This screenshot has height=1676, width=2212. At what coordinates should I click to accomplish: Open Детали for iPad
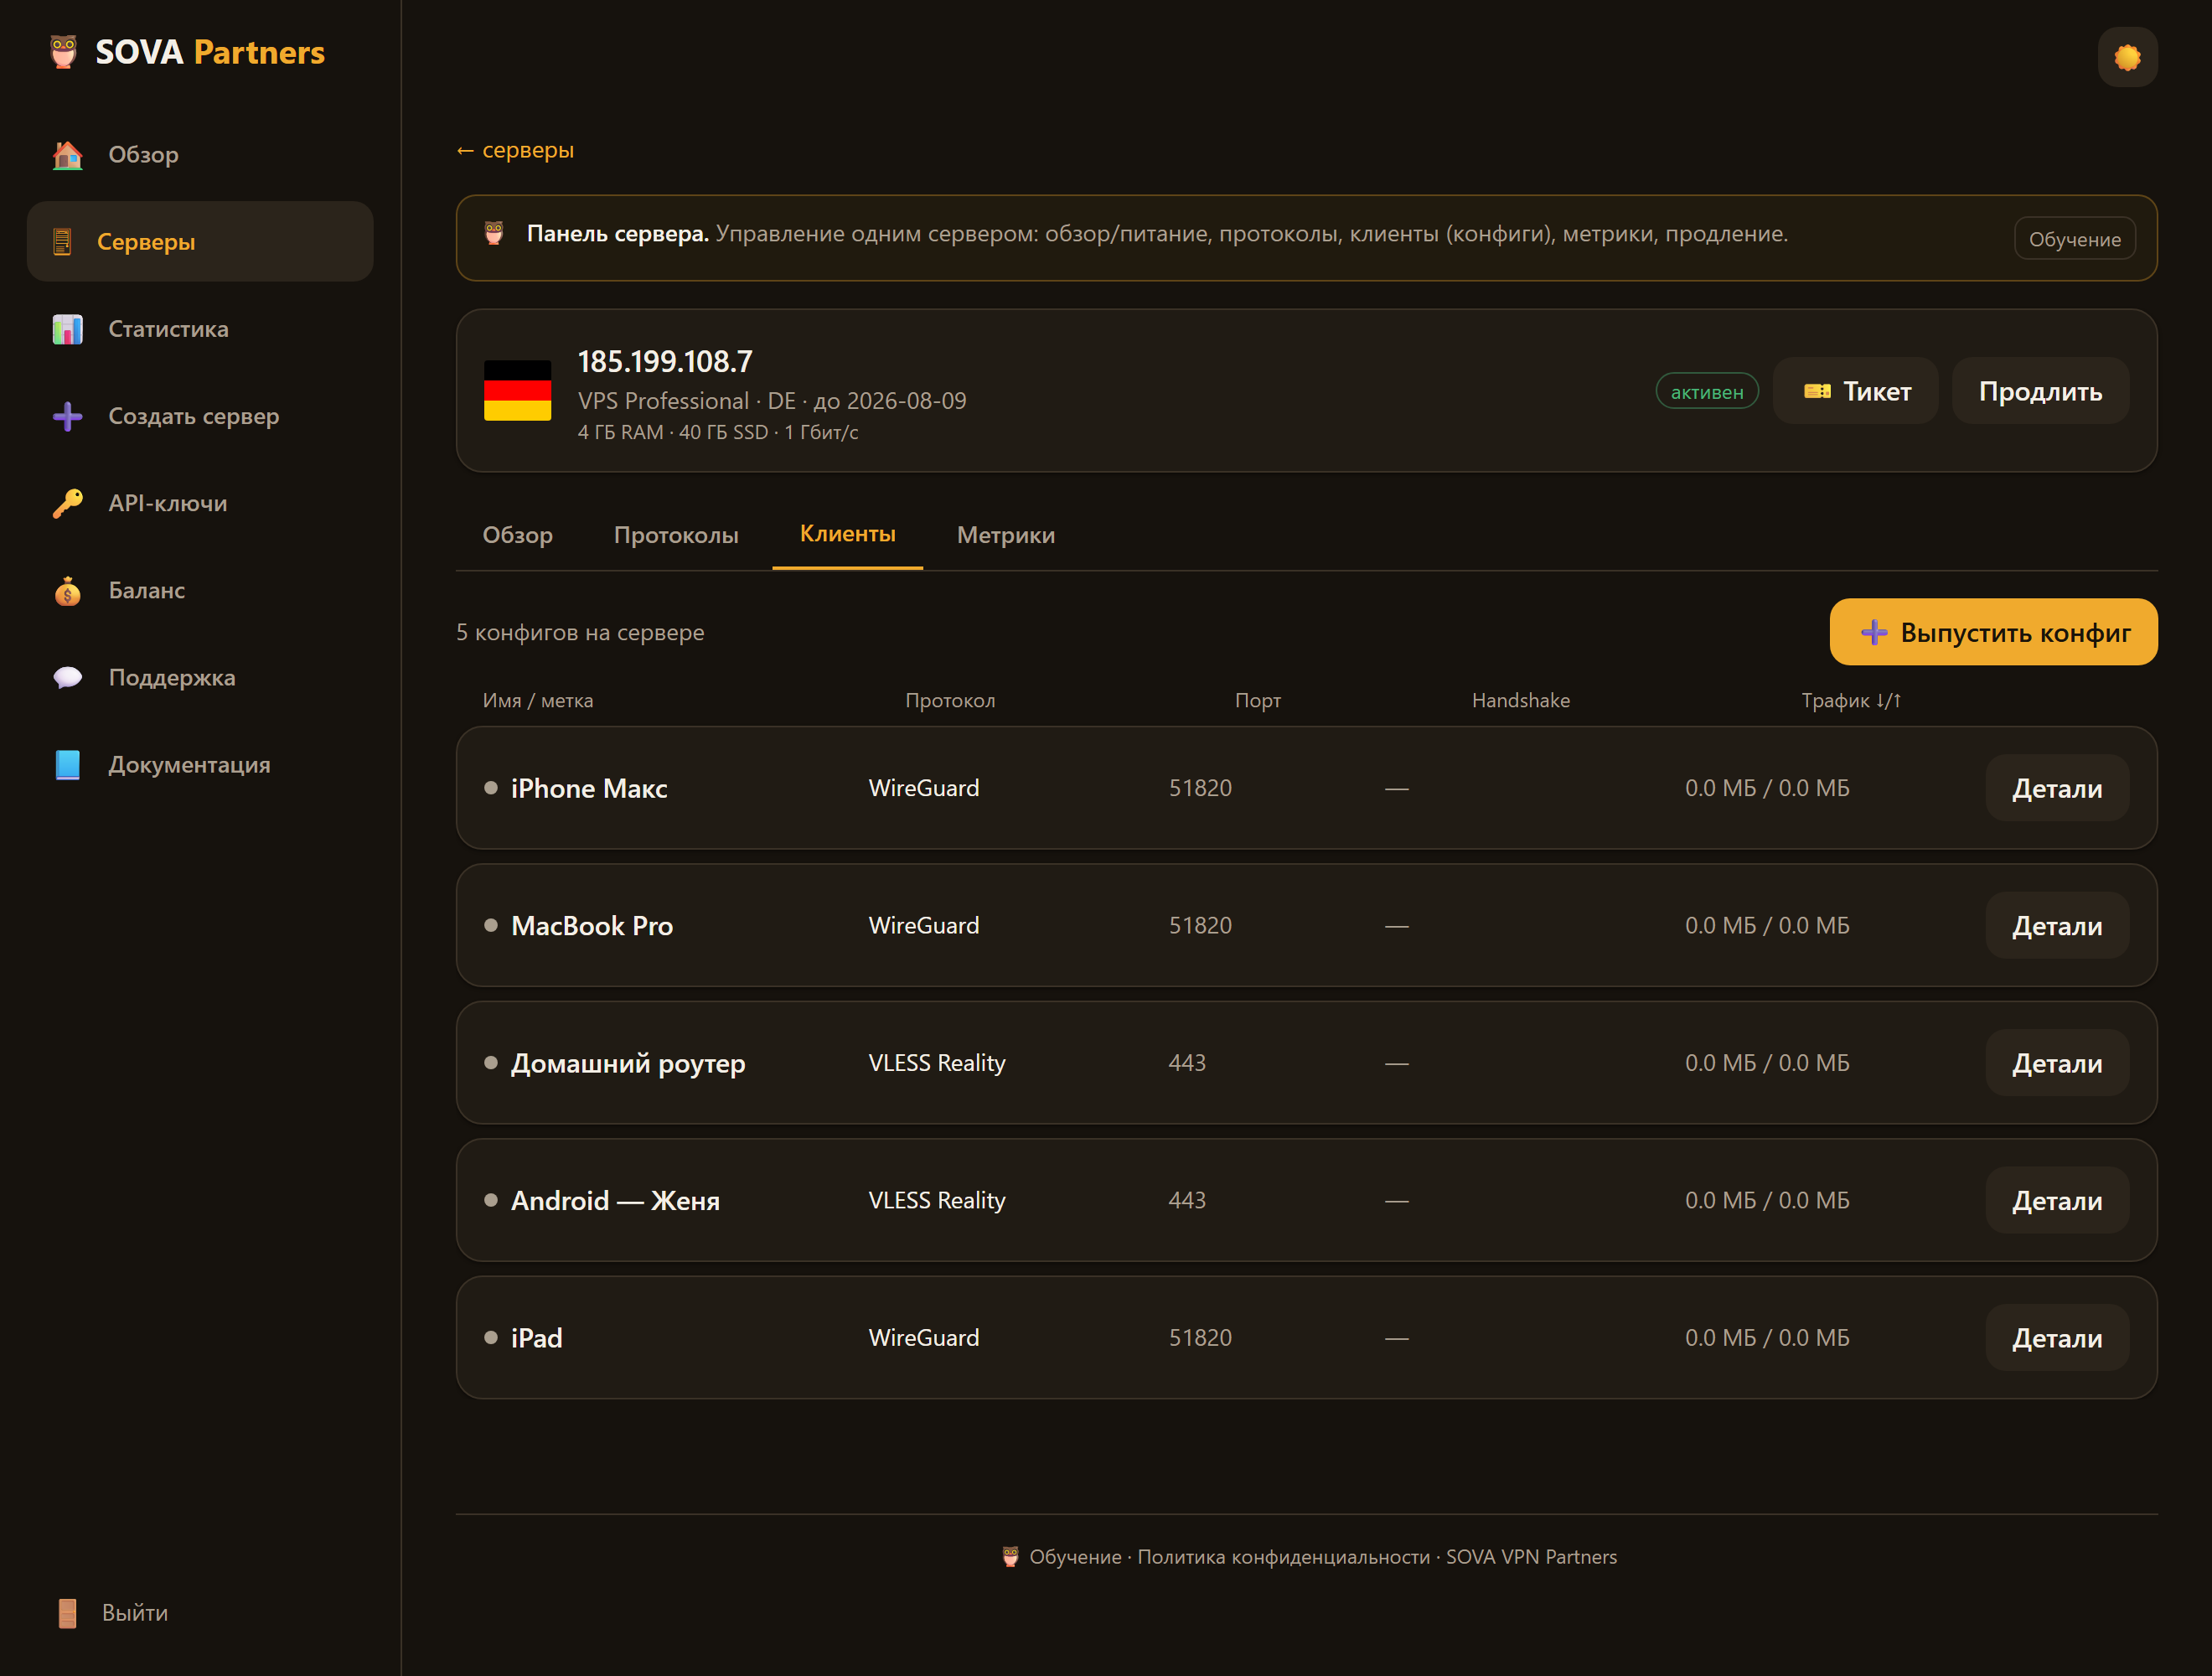(x=2056, y=1338)
